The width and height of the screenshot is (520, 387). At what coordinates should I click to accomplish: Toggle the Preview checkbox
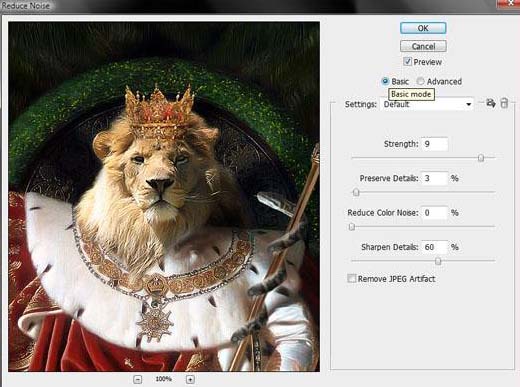coord(407,61)
